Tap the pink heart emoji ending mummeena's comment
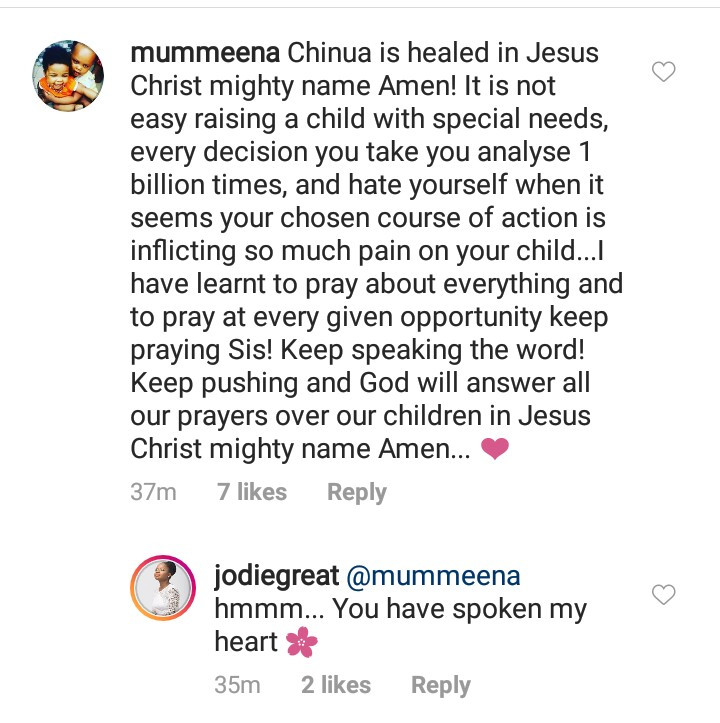Viewport: 720px width, 723px height. click(495, 450)
